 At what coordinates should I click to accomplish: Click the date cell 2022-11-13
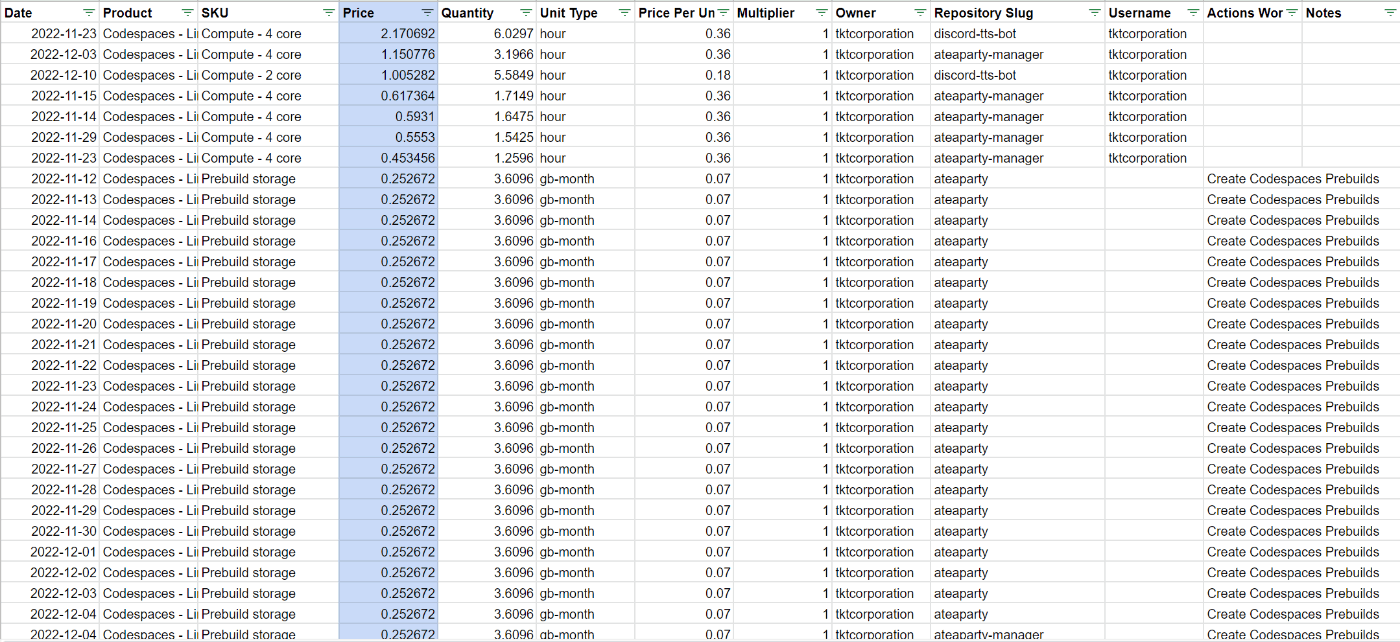pyautogui.click(x=50, y=199)
